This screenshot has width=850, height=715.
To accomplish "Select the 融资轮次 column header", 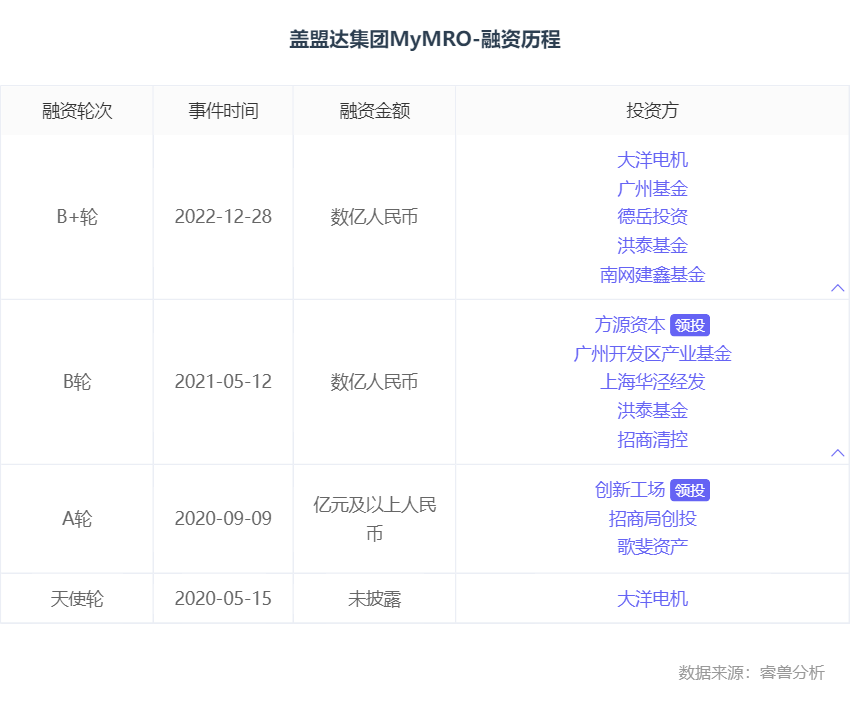I will tap(77, 111).
